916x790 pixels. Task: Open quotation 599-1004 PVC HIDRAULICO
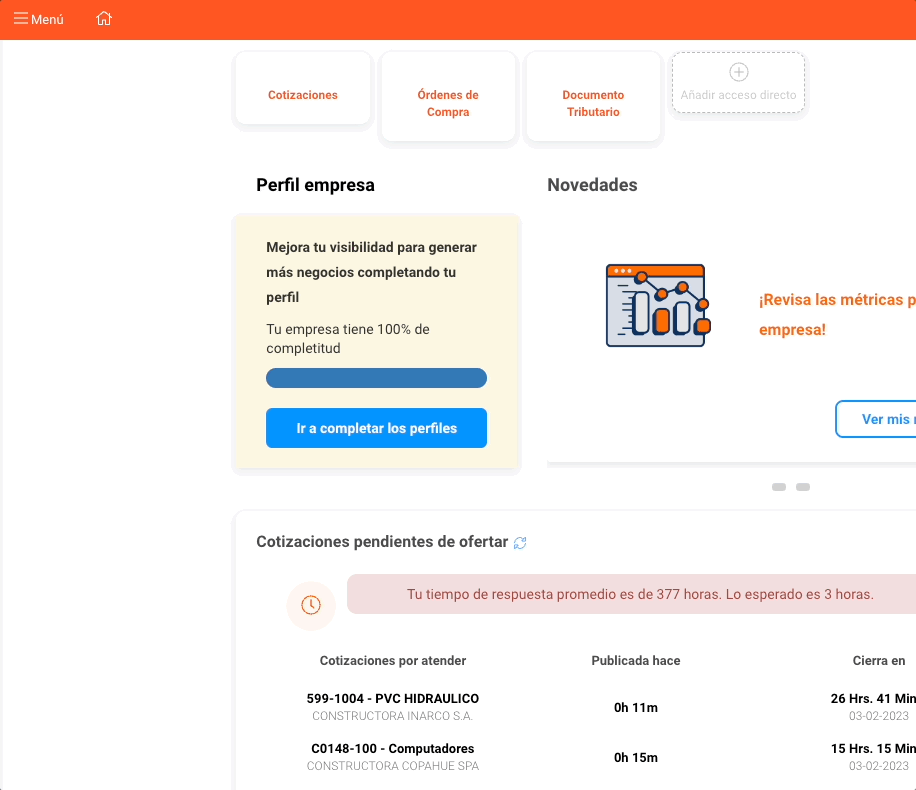393,699
